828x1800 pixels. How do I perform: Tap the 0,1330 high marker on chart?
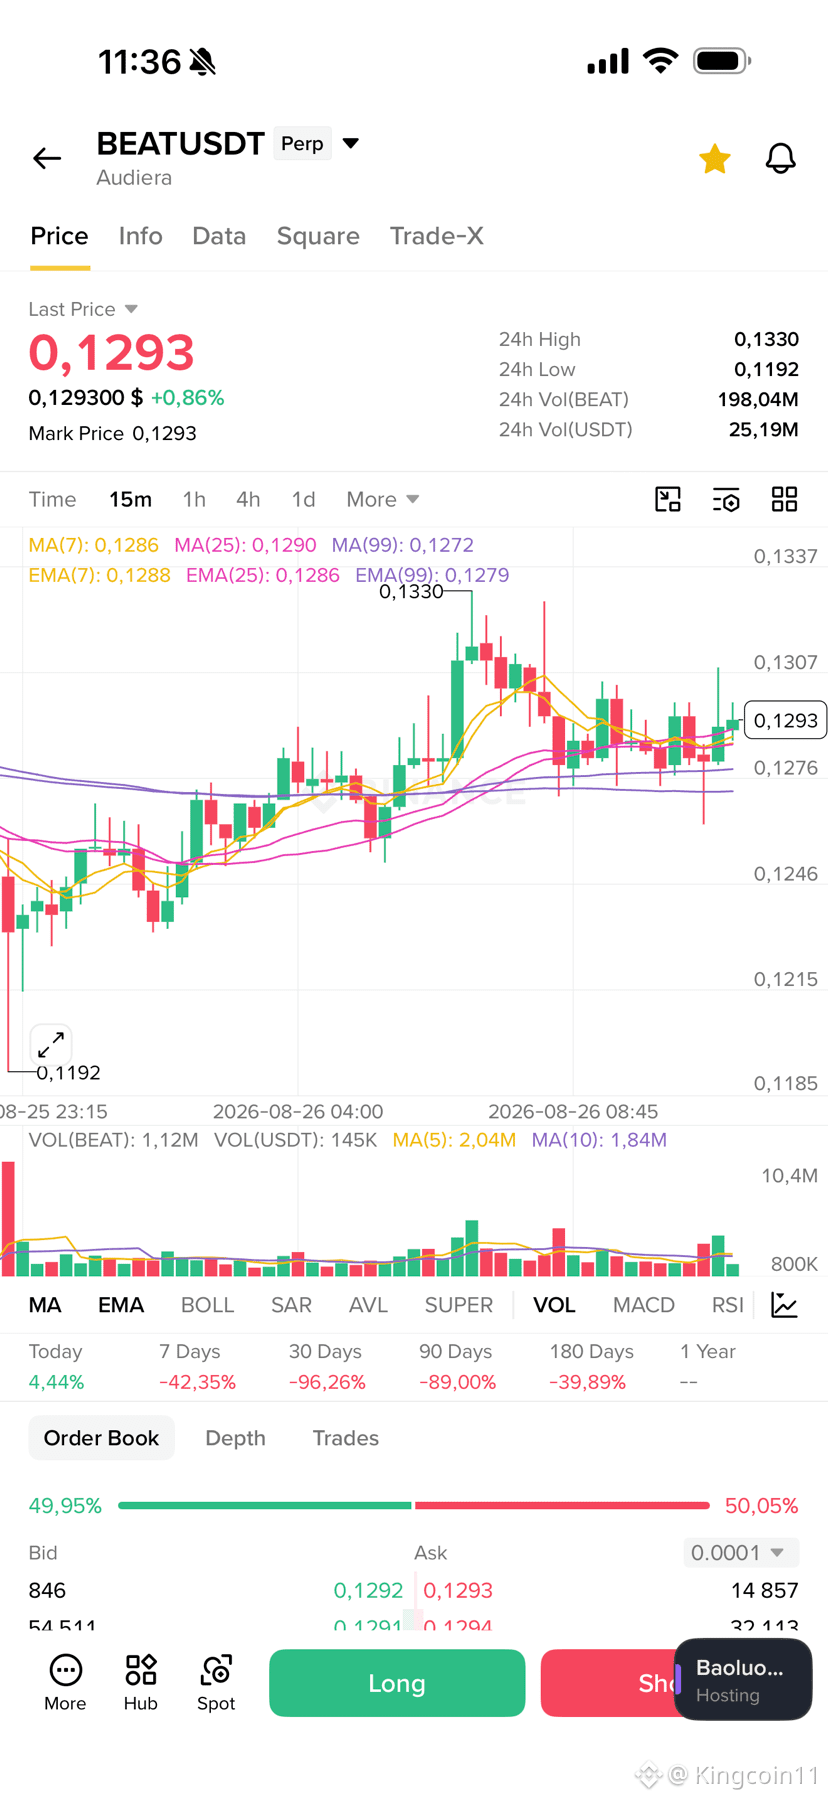pos(411,592)
